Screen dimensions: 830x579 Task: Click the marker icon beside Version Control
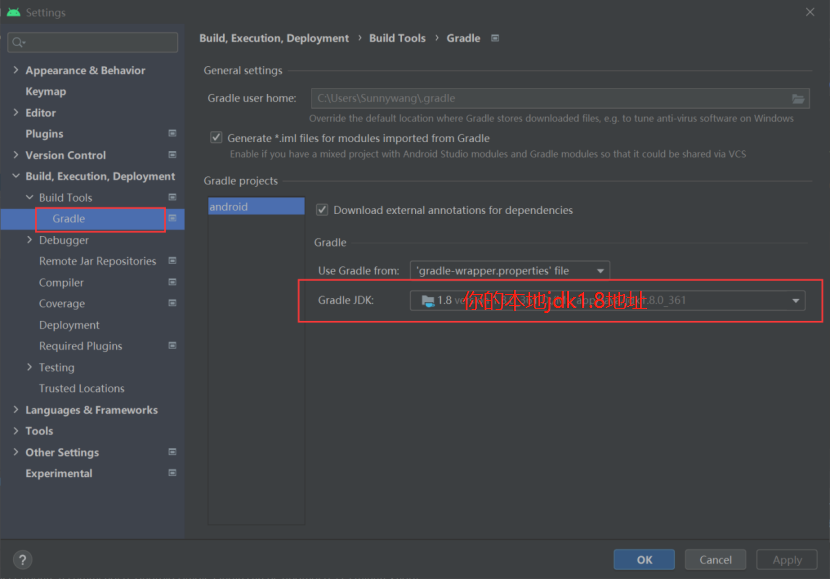[172, 154]
